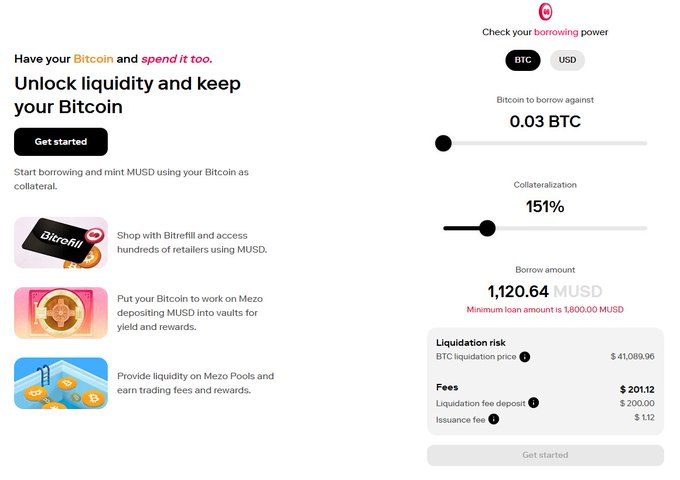Click the 0.03 BTC amount value

545,122
